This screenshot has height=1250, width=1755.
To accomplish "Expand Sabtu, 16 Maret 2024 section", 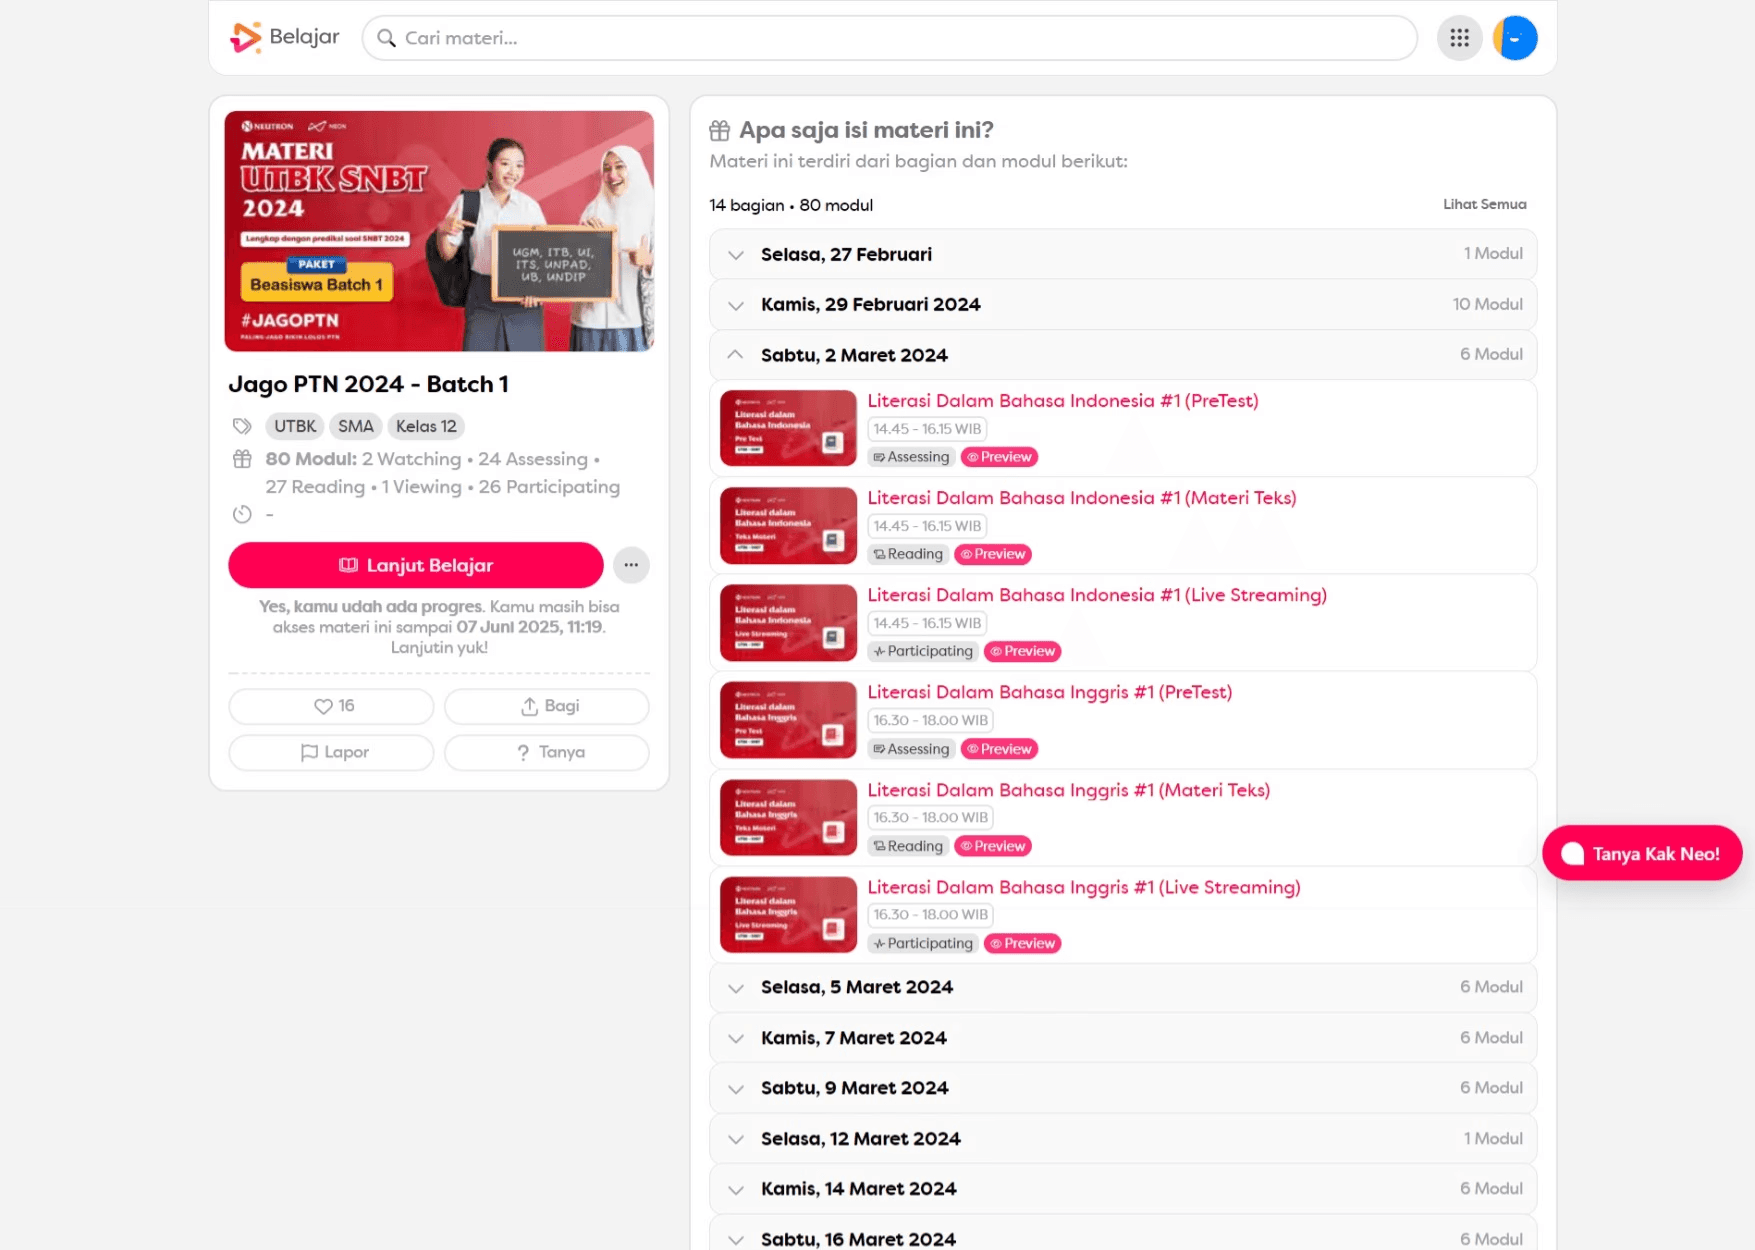I will pyautogui.click(x=1123, y=1234).
